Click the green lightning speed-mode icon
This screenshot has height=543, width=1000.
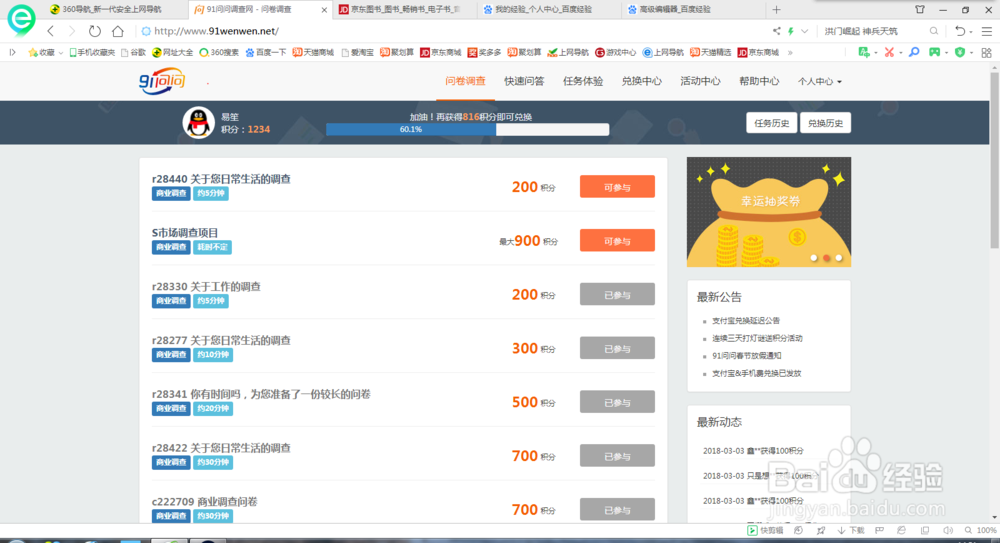coord(791,31)
